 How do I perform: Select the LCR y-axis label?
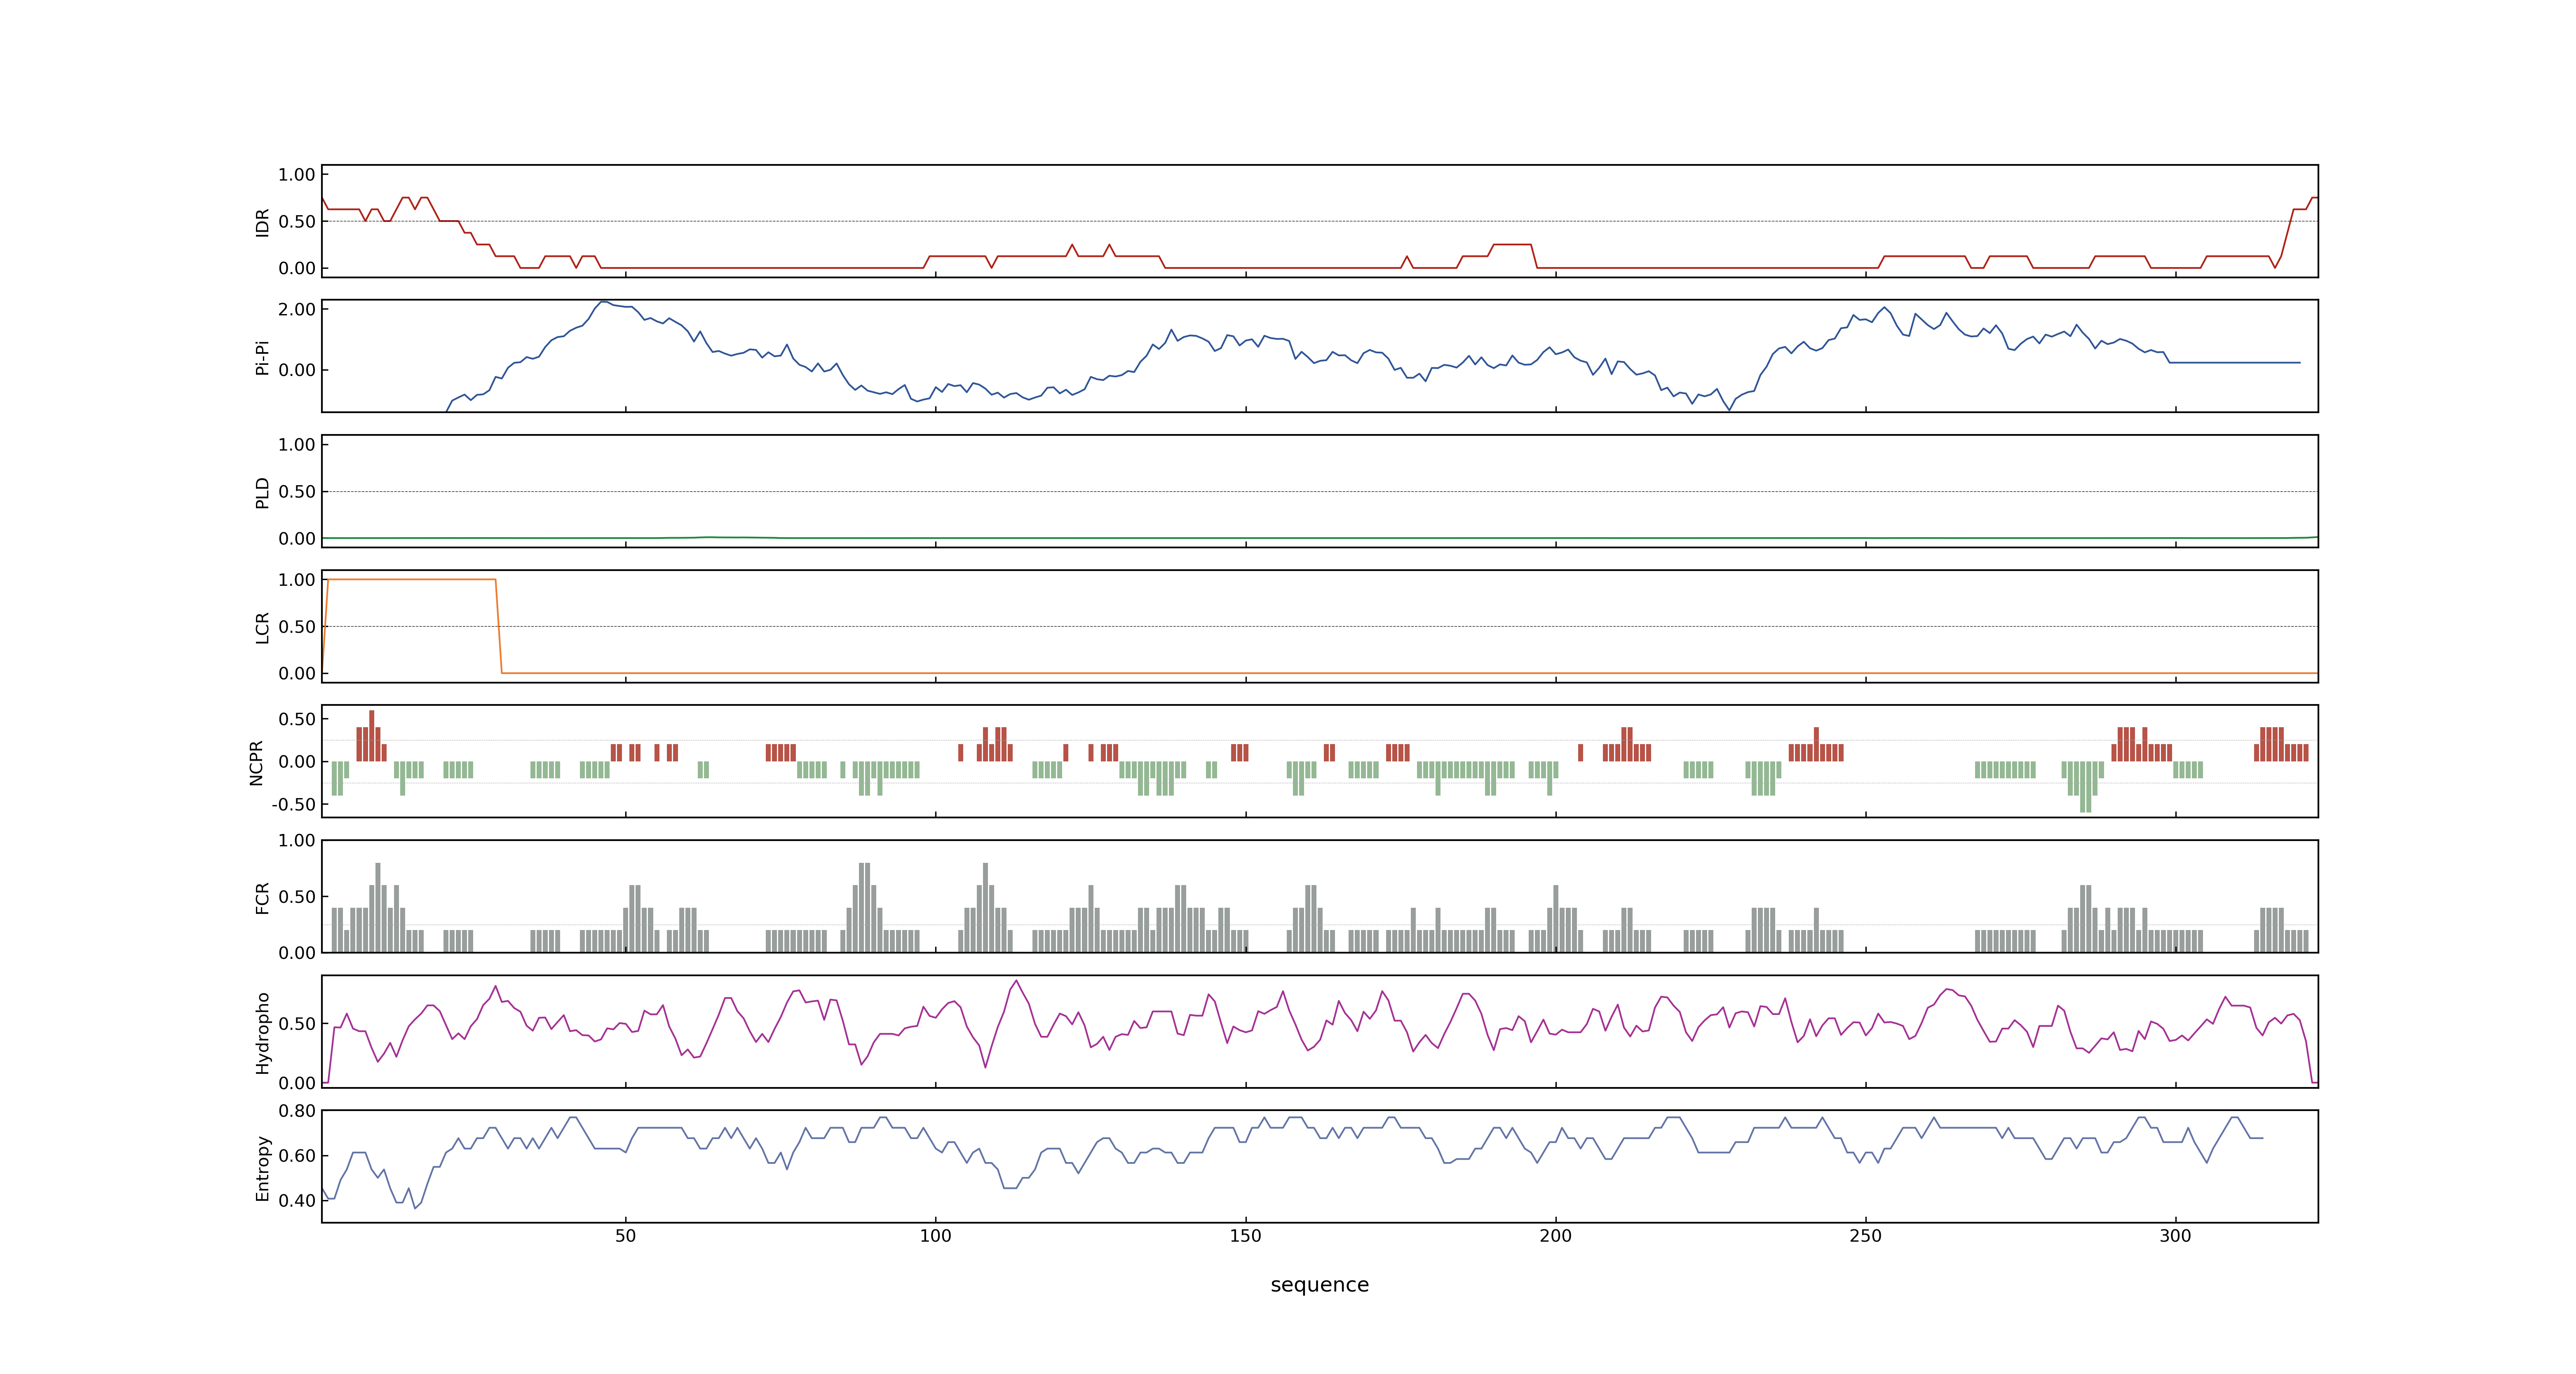(262, 627)
